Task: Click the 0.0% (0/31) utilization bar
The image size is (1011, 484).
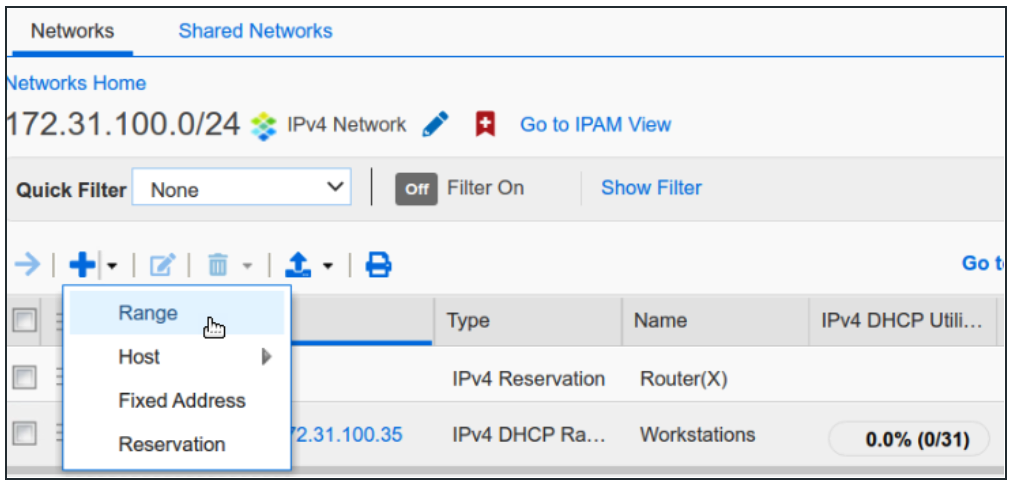Action: (908, 440)
